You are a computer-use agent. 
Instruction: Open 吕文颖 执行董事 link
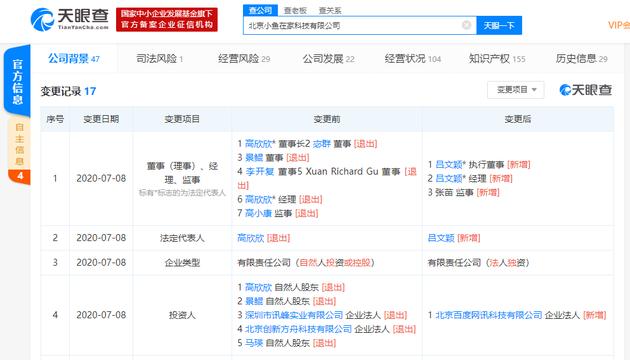click(449, 164)
